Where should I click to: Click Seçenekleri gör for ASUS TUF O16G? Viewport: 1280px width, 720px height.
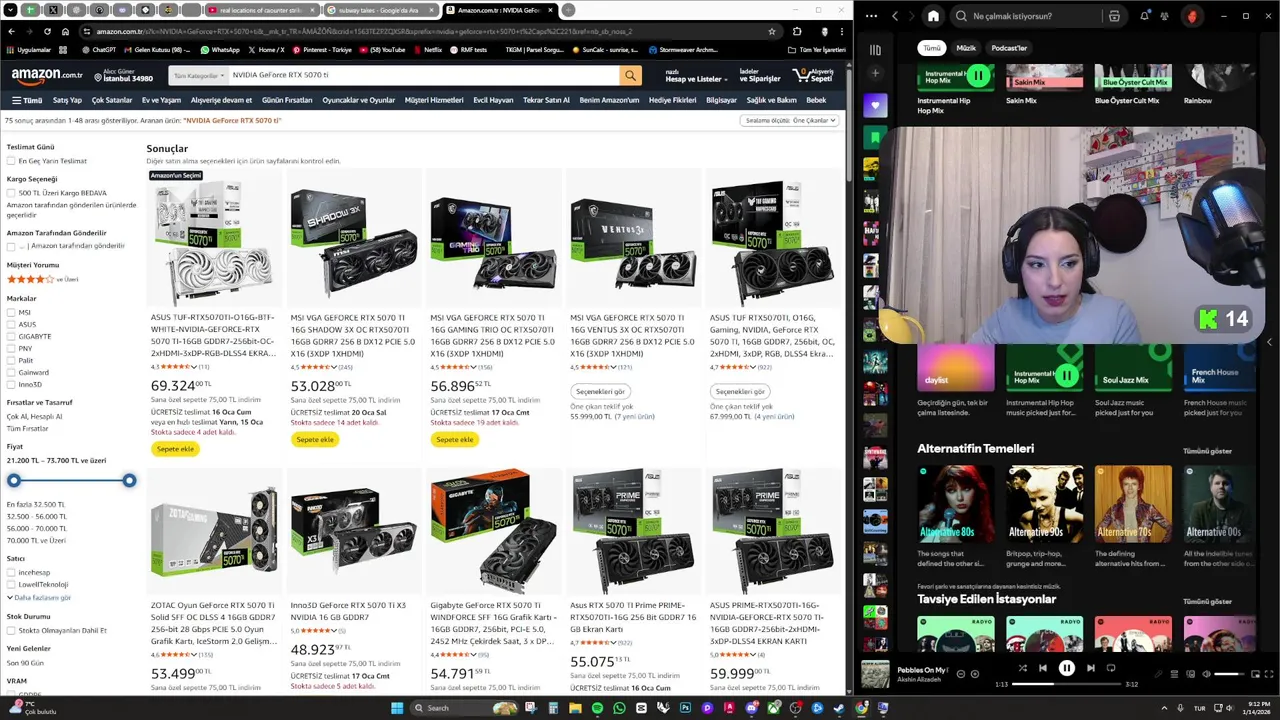pos(740,391)
